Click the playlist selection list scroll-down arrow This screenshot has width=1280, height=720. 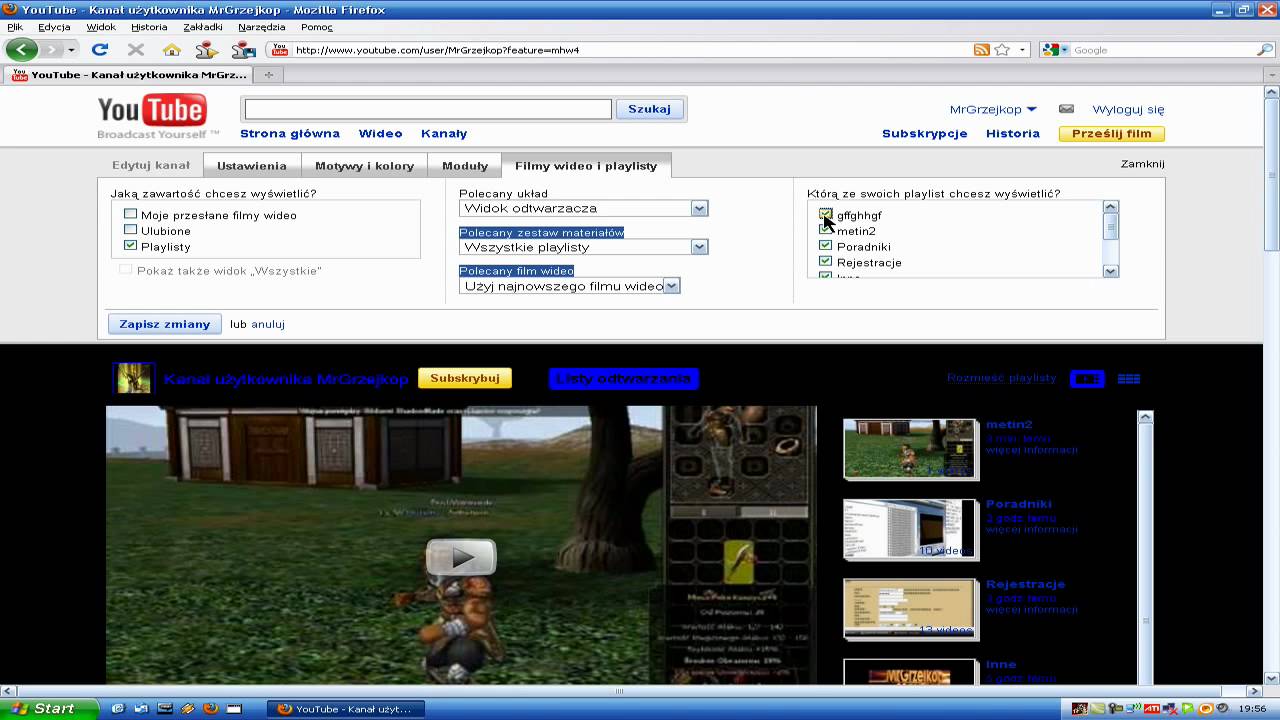coord(1110,271)
